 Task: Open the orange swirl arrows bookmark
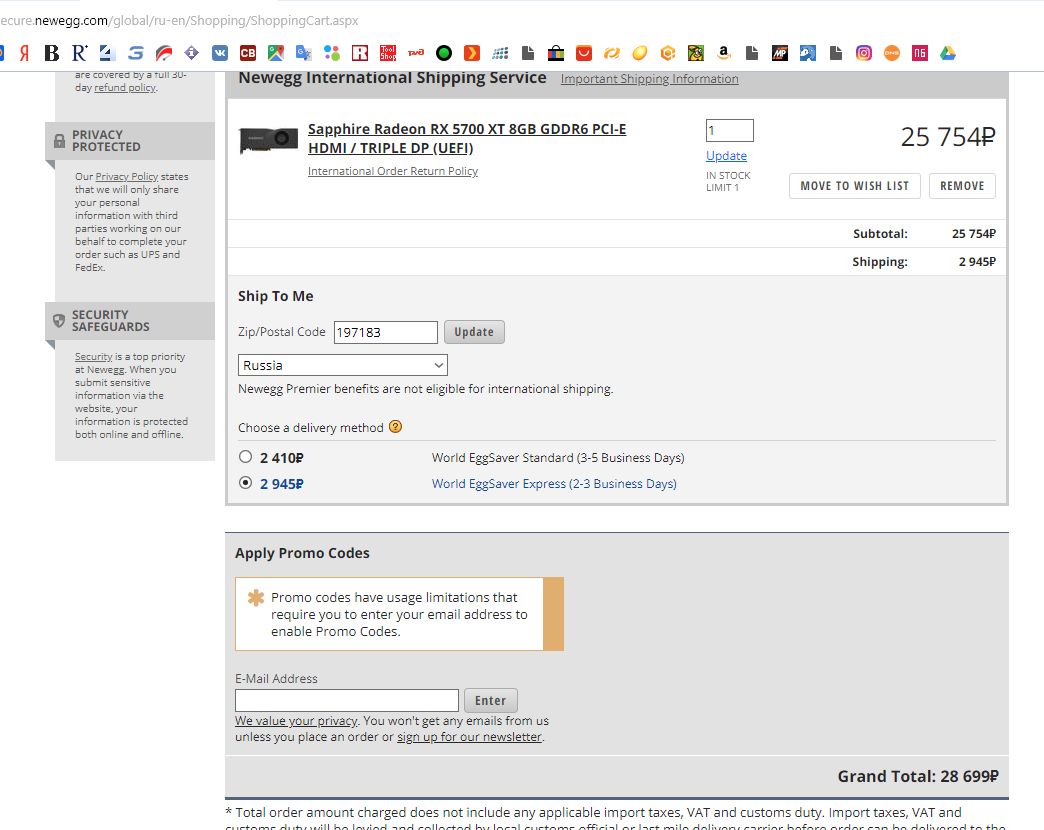click(x=612, y=53)
